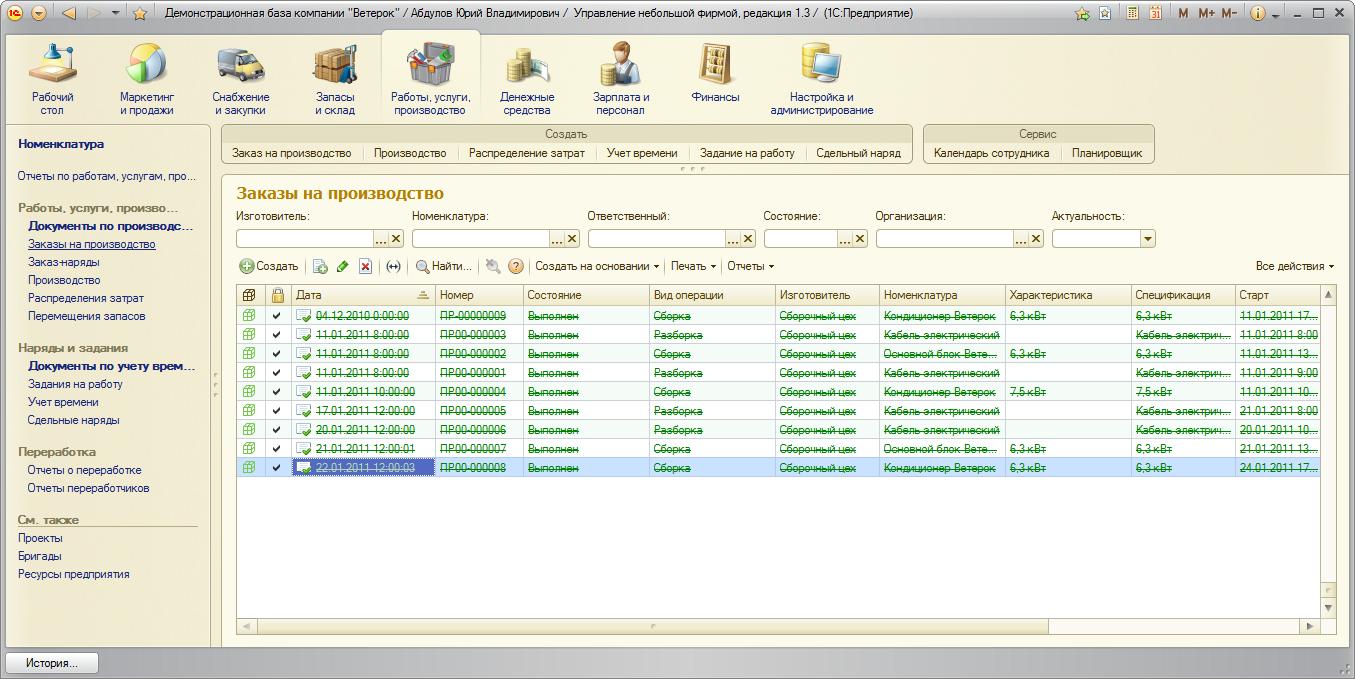Click the set interval icon in toolbar
The image size is (1355, 679).
(x=393, y=266)
